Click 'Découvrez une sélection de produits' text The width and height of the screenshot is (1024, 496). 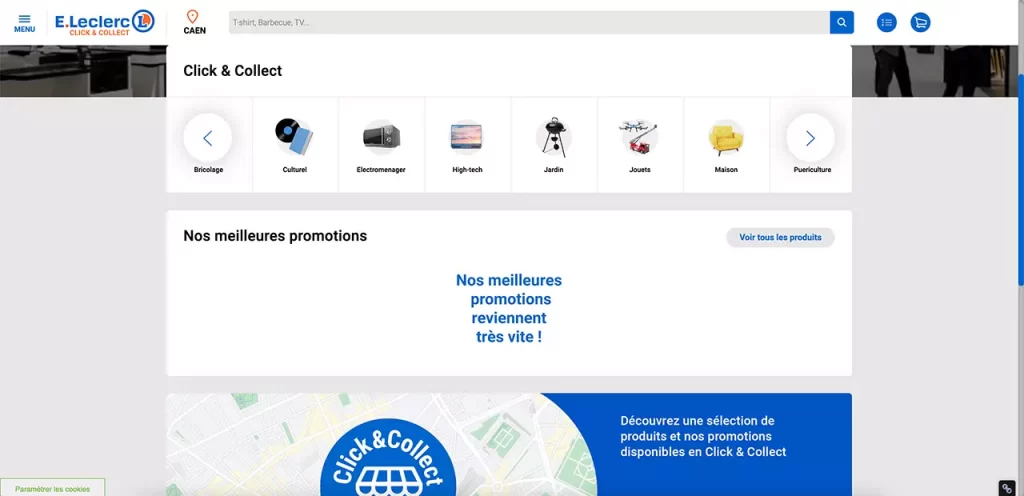tap(703, 436)
